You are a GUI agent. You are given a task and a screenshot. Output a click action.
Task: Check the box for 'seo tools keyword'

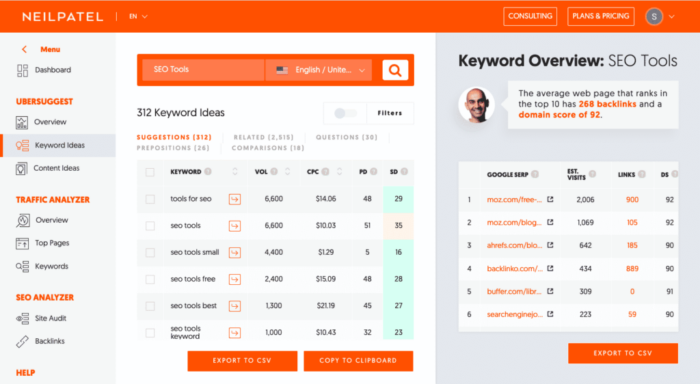[150, 333]
